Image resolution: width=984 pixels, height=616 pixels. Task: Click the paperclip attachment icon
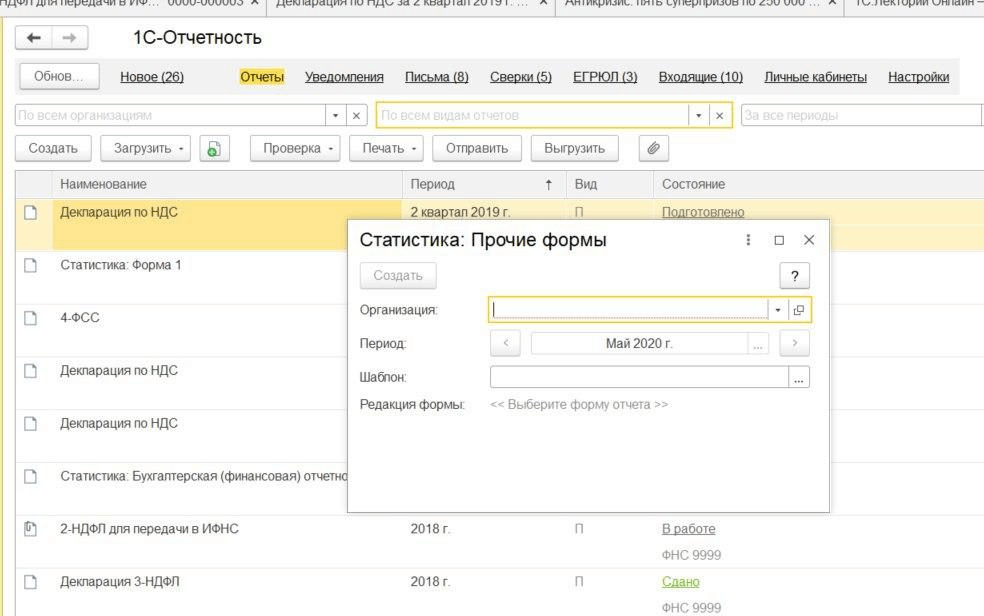(653, 148)
